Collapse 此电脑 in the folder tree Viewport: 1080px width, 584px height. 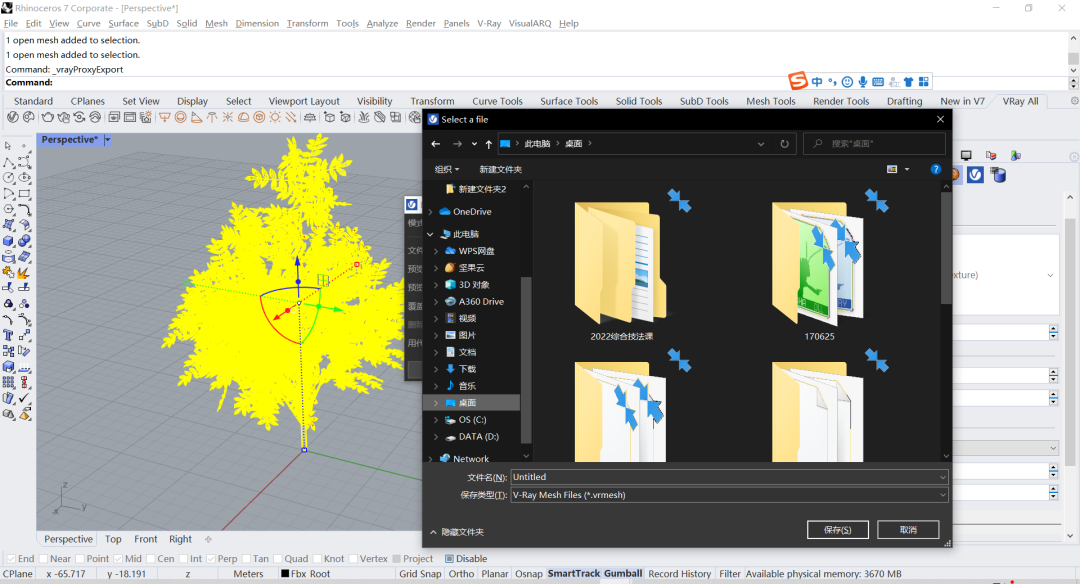pos(431,234)
